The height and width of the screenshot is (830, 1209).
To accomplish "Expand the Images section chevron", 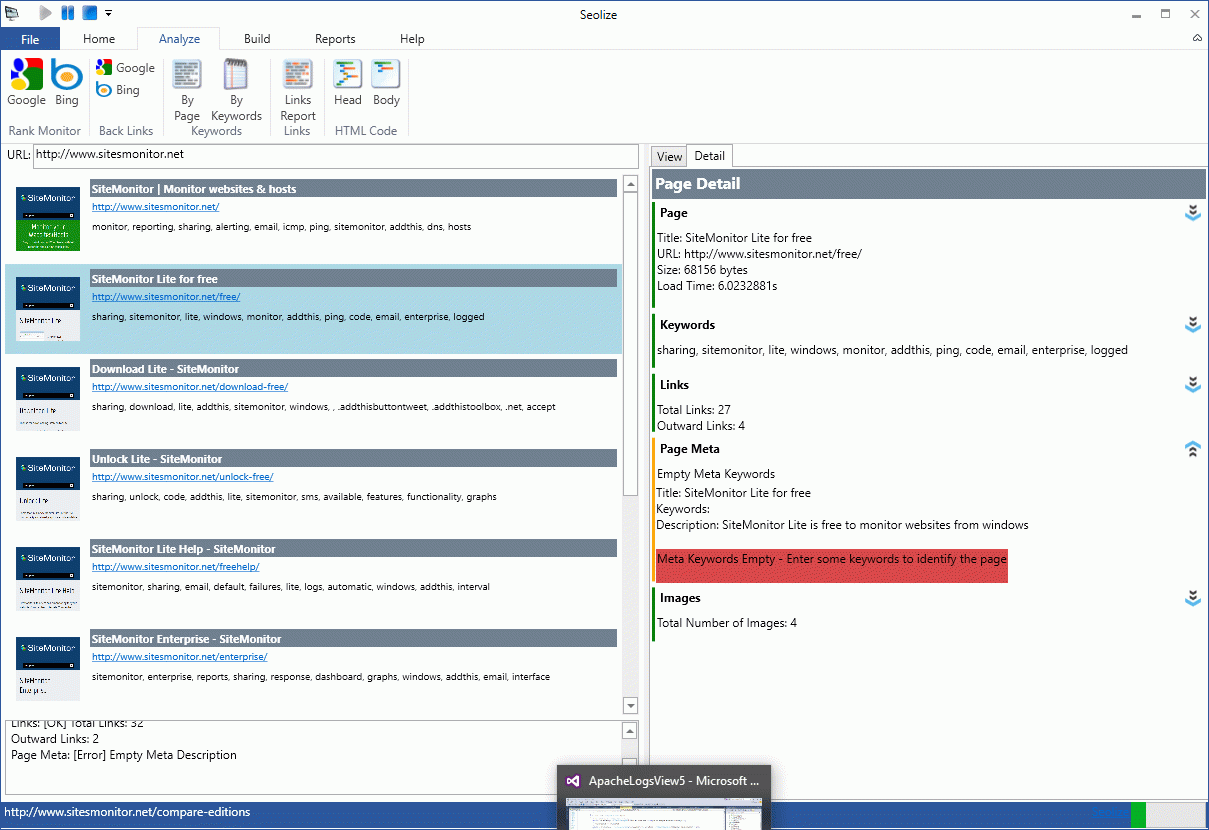I will coord(1192,598).
